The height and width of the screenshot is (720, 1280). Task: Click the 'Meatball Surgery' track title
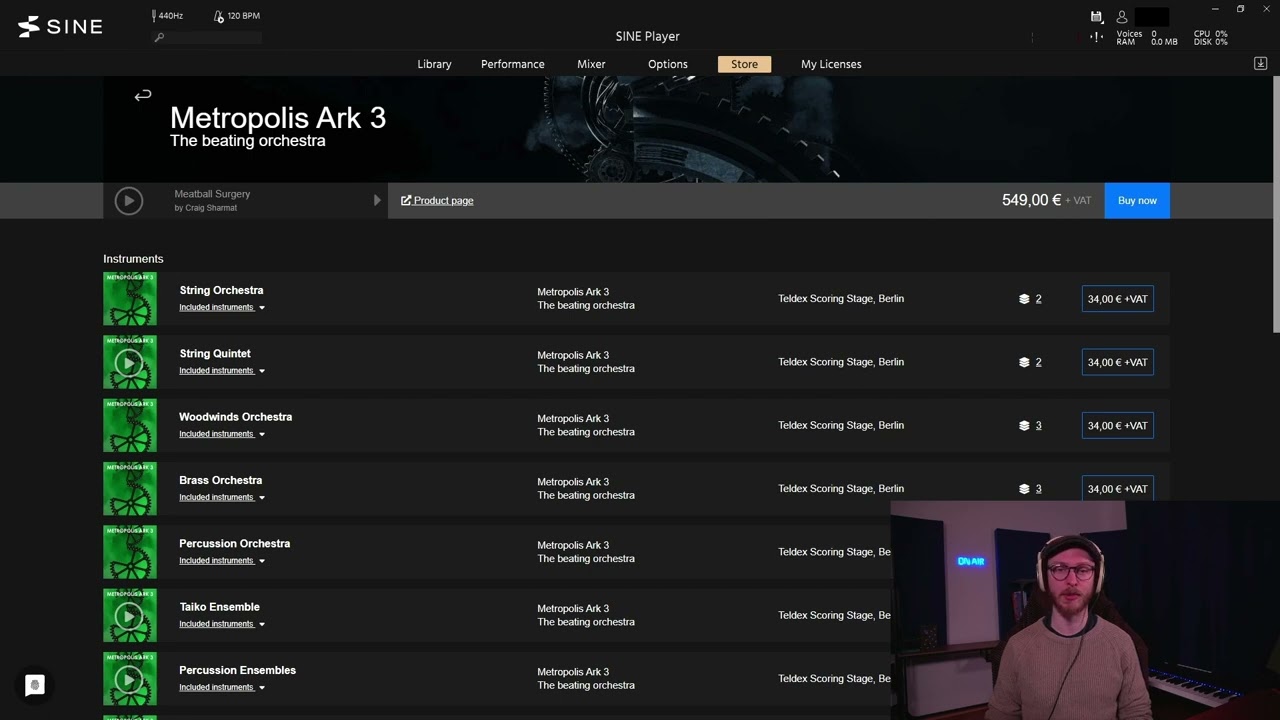(x=212, y=194)
